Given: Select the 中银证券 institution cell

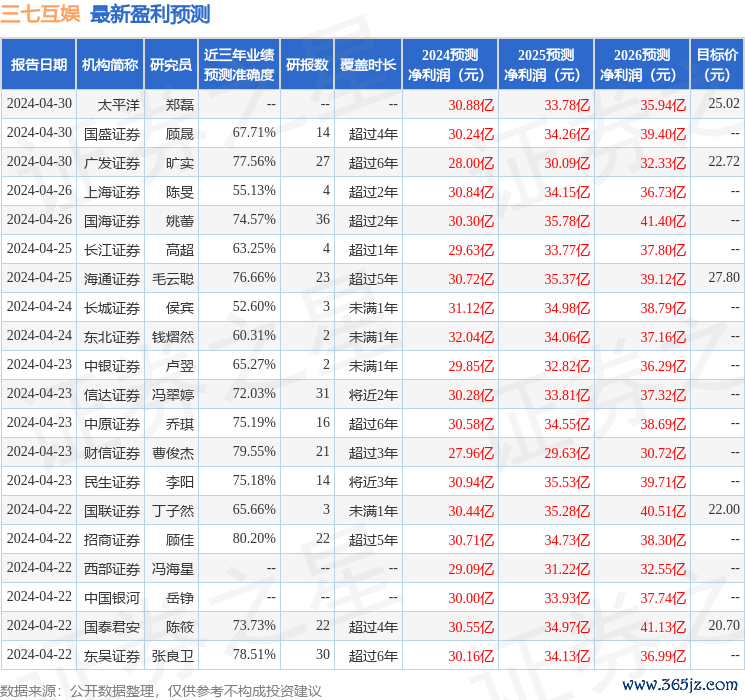Looking at the screenshot, I should point(112,366).
